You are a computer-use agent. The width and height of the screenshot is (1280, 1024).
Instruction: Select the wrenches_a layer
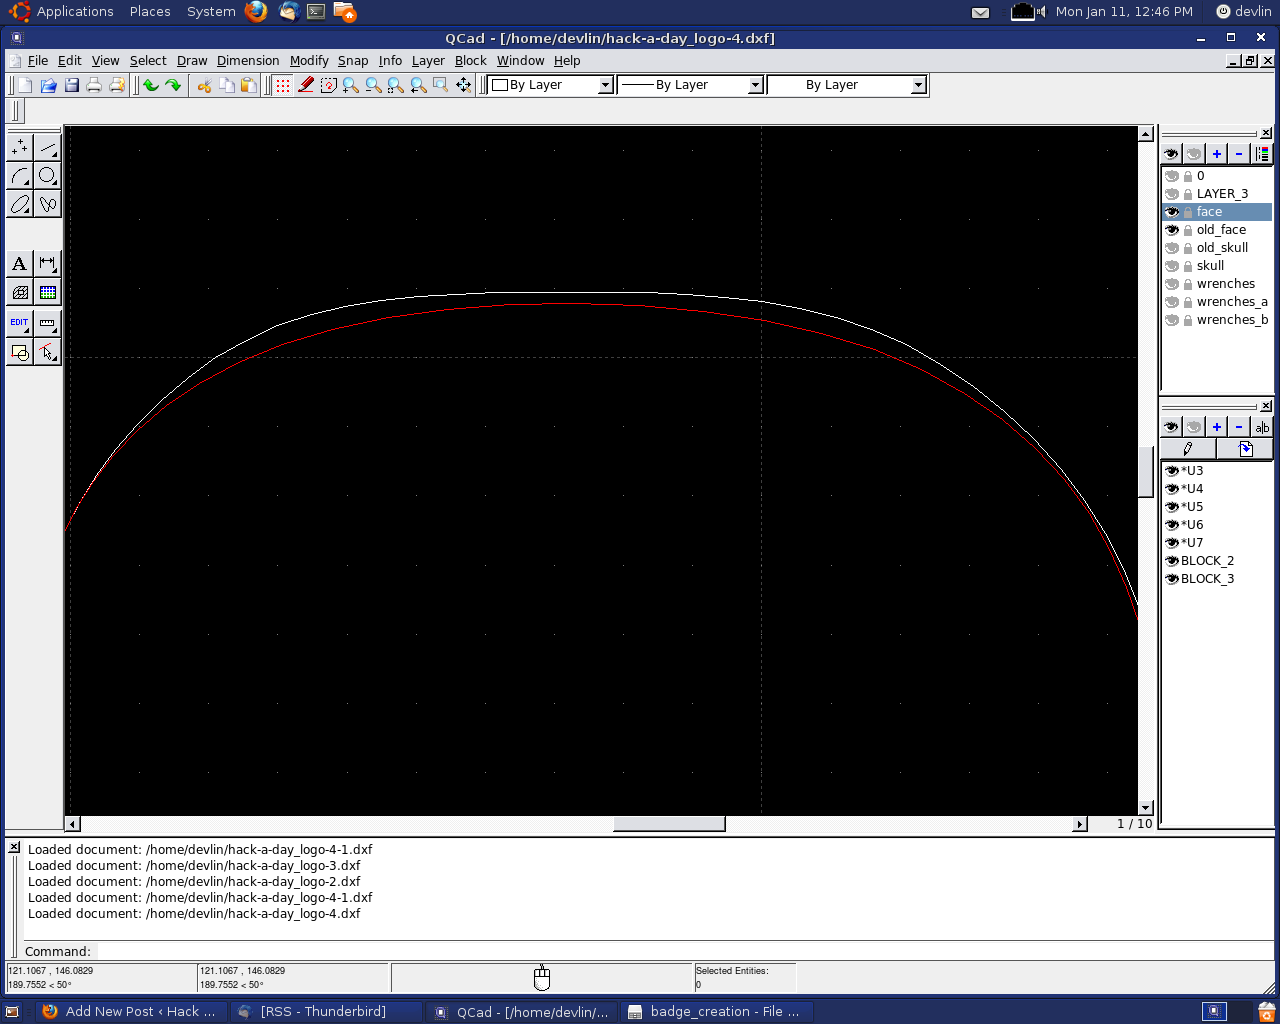1231,302
